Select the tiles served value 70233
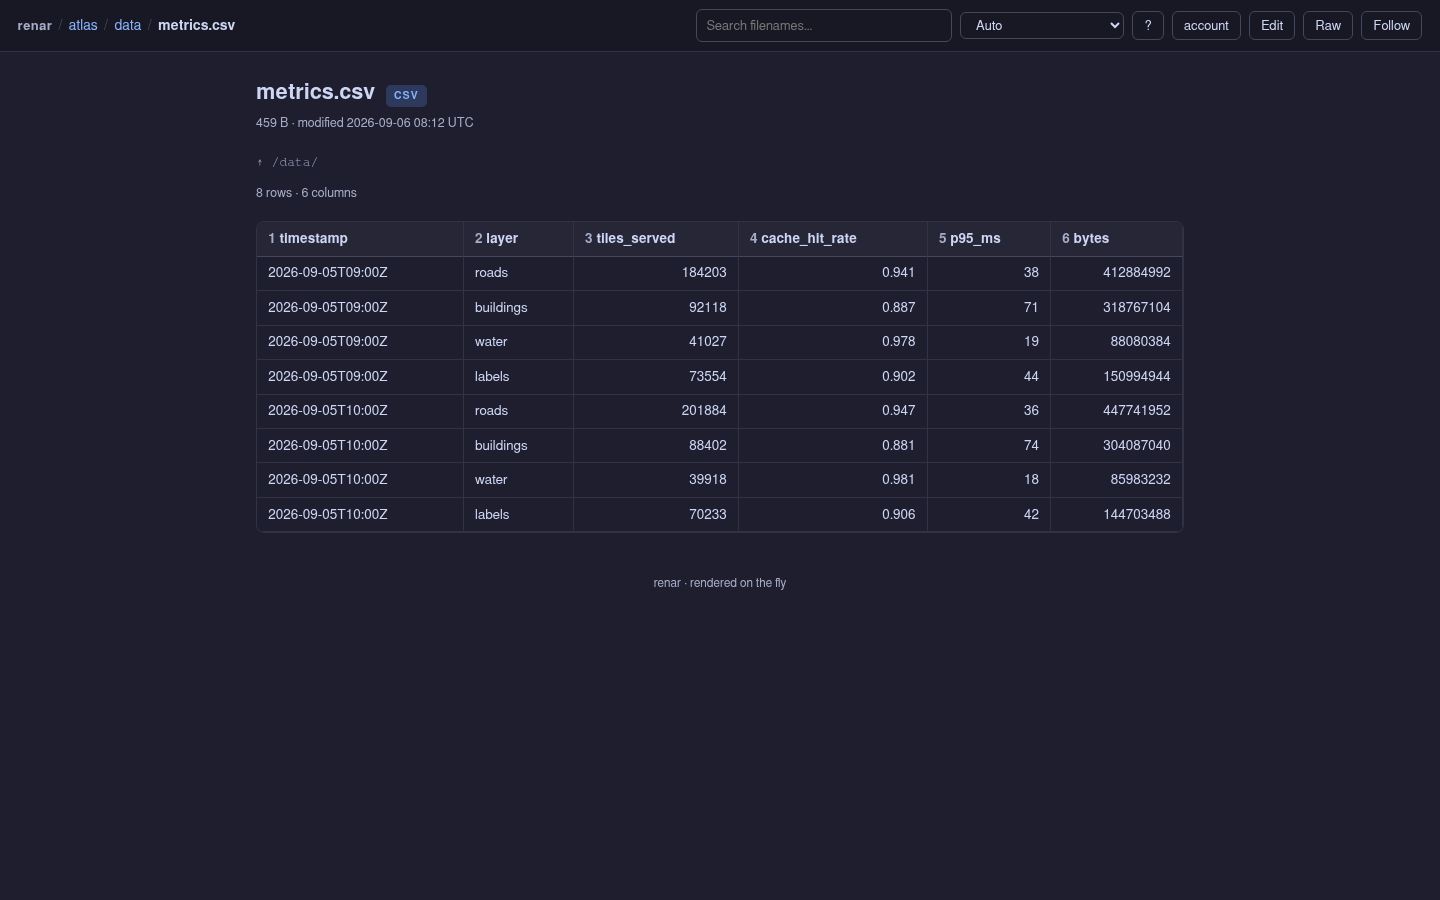1440x900 pixels. [x=708, y=515]
